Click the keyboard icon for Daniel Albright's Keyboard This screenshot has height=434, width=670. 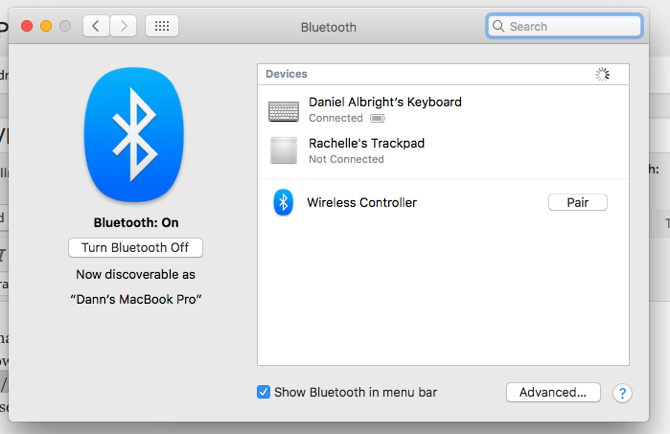tap(284, 110)
